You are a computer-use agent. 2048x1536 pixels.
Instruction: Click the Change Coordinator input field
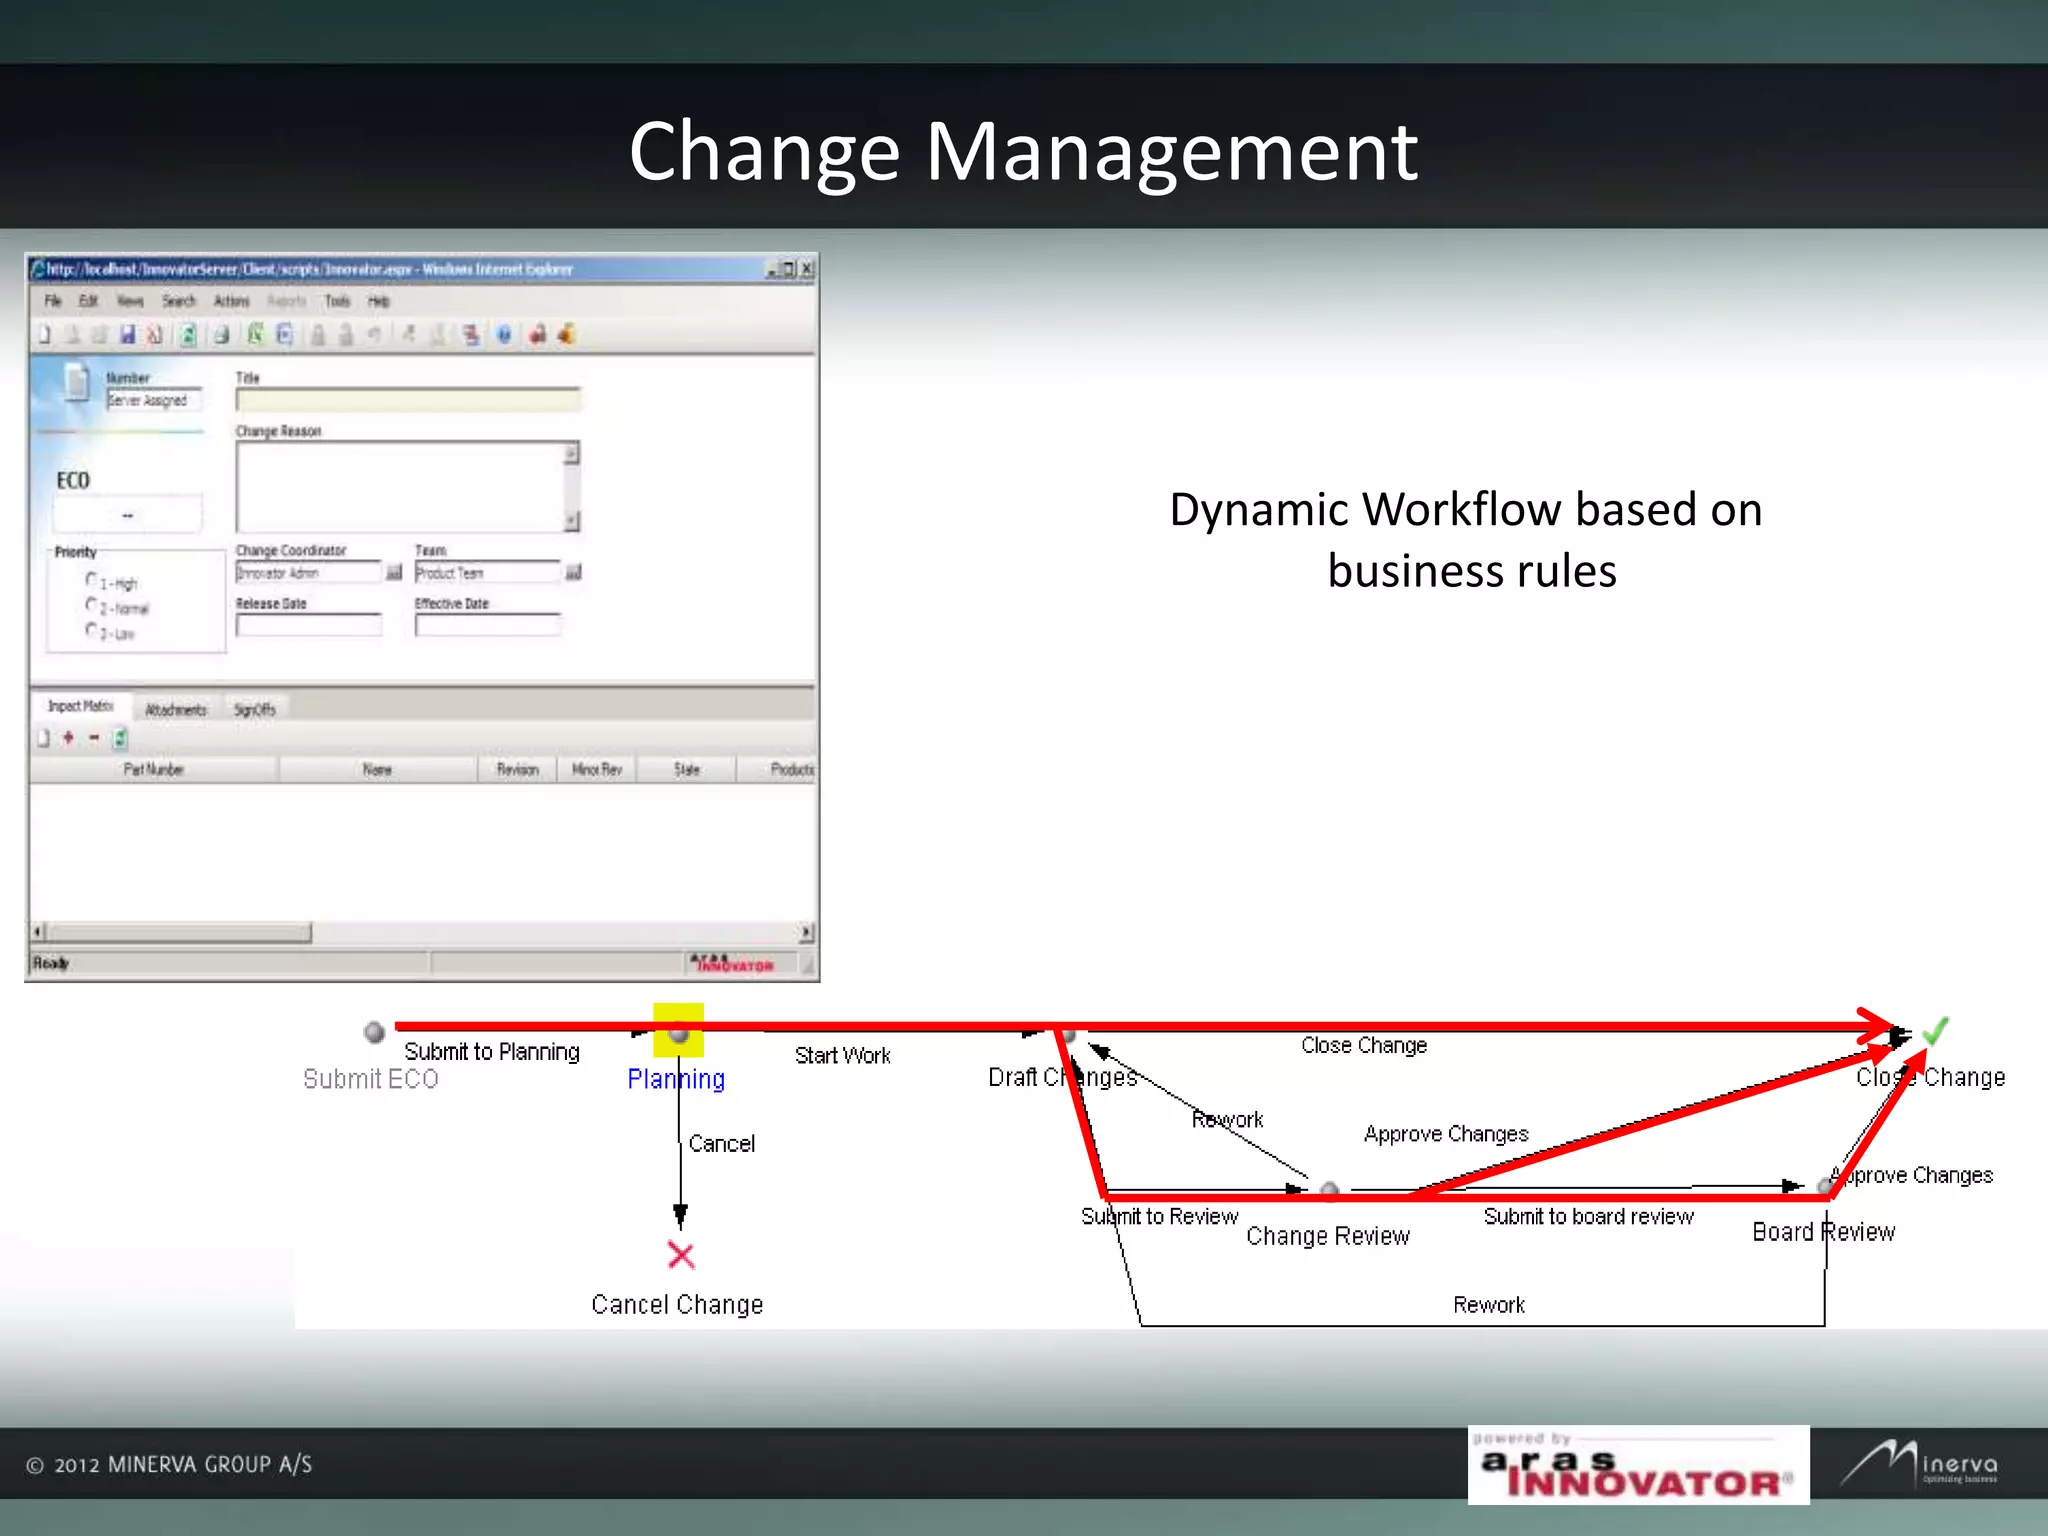click(x=309, y=572)
